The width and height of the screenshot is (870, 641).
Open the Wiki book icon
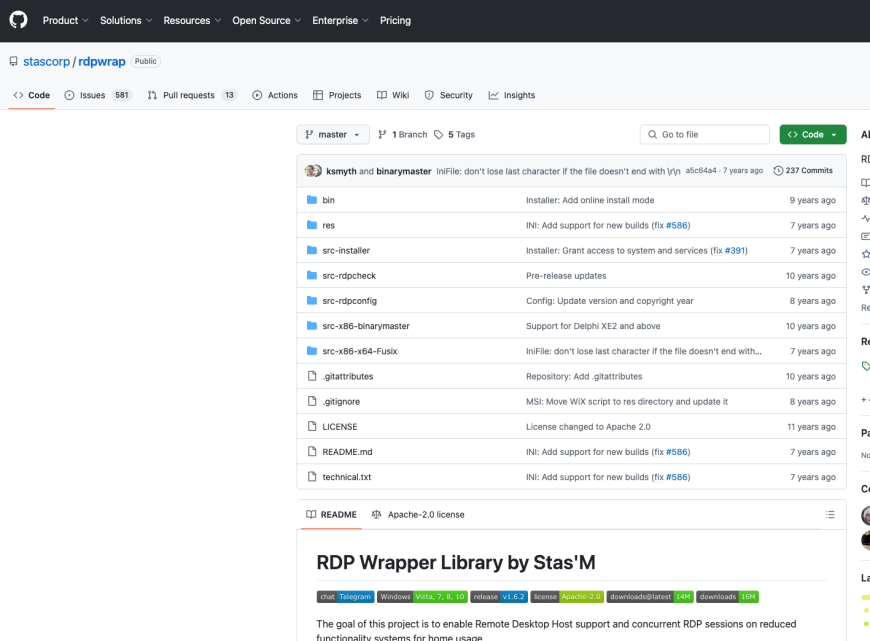(x=381, y=95)
